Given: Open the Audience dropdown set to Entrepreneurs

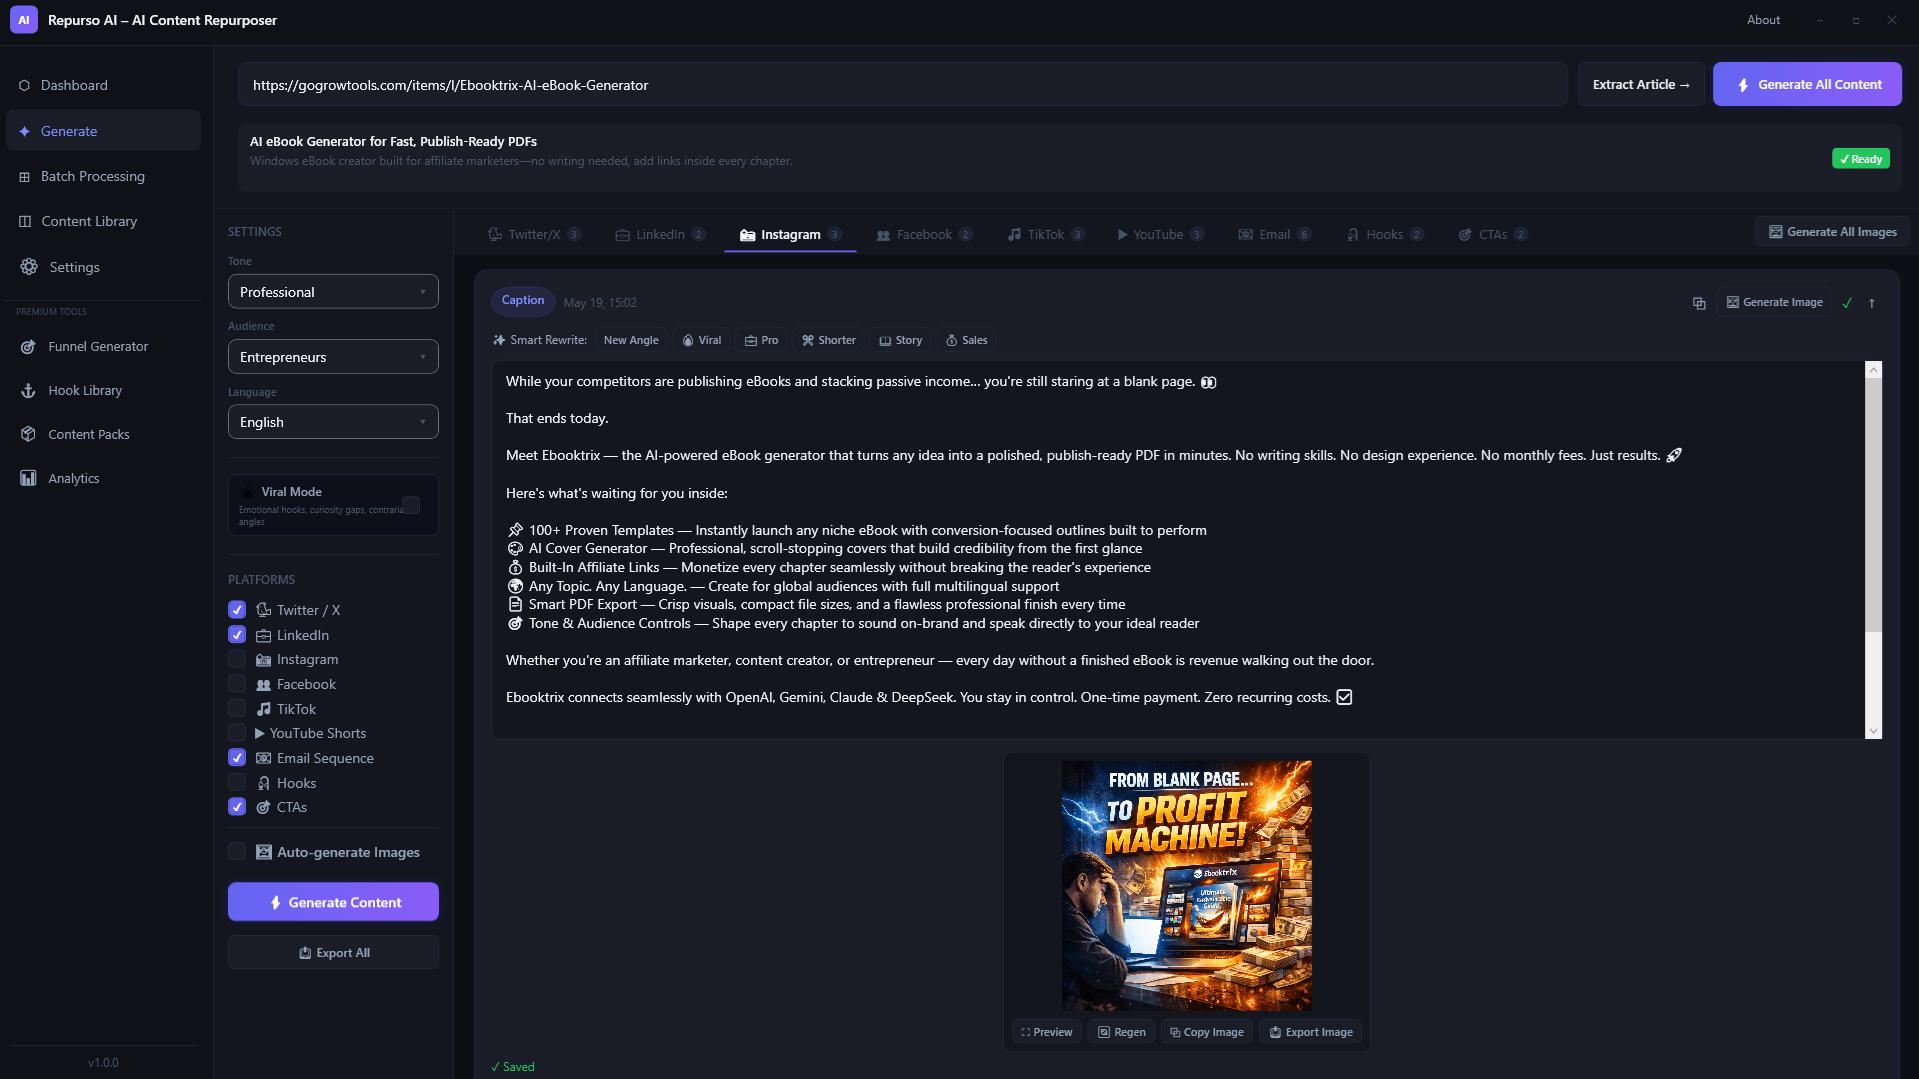Looking at the screenshot, I should tap(333, 357).
